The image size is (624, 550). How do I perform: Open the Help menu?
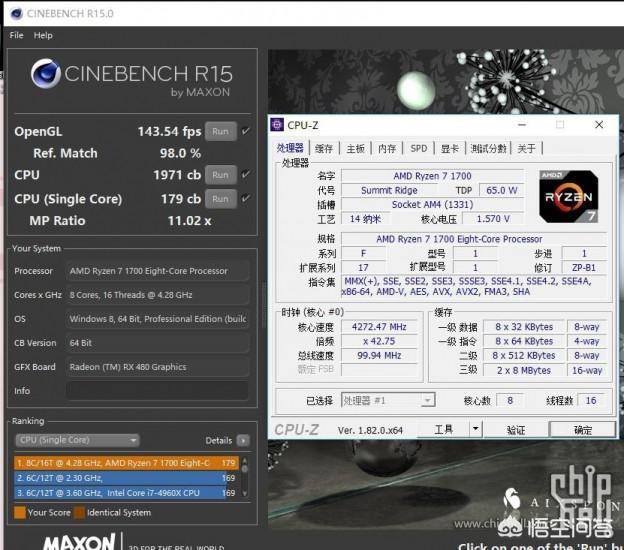43,35
